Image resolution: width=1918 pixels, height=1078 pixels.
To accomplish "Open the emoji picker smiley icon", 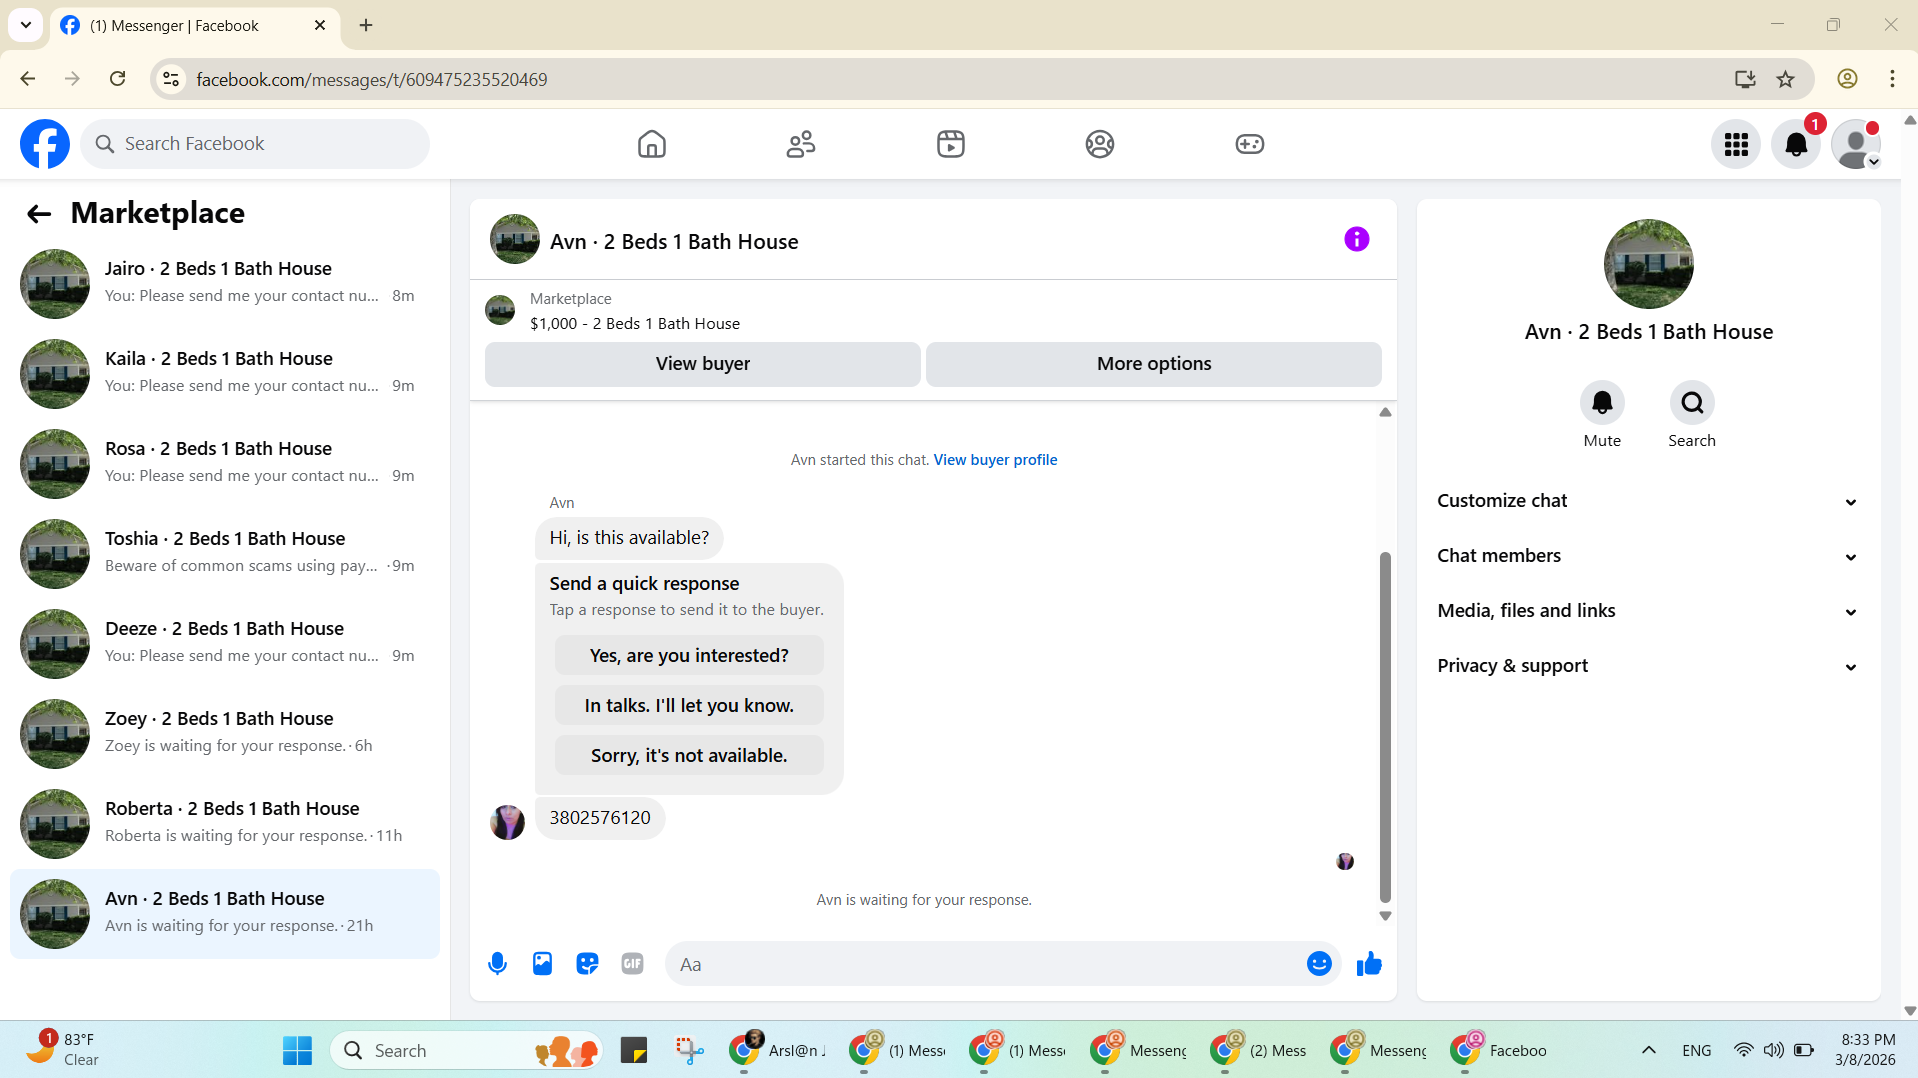I will (1319, 964).
